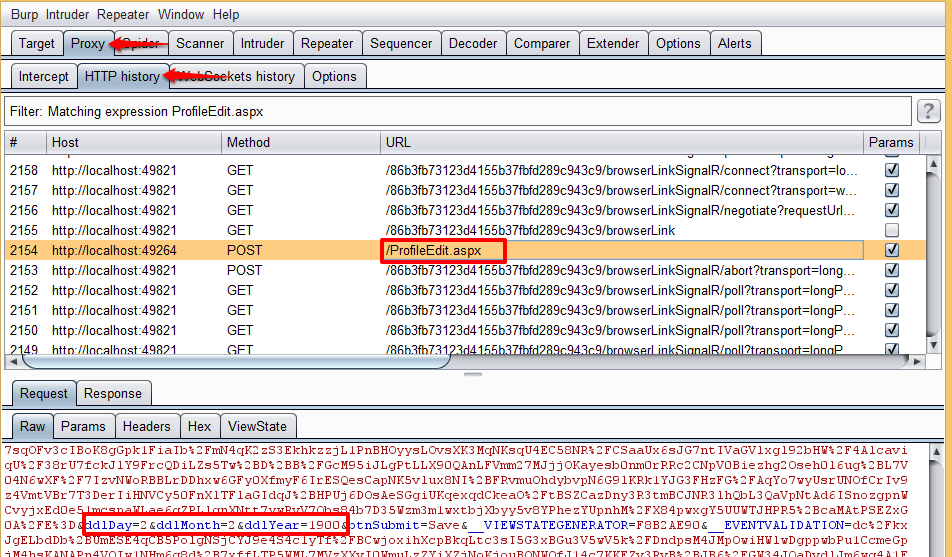Switch to the Headers view tab
The width and height of the screenshot is (952, 557).
tap(146, 426)
